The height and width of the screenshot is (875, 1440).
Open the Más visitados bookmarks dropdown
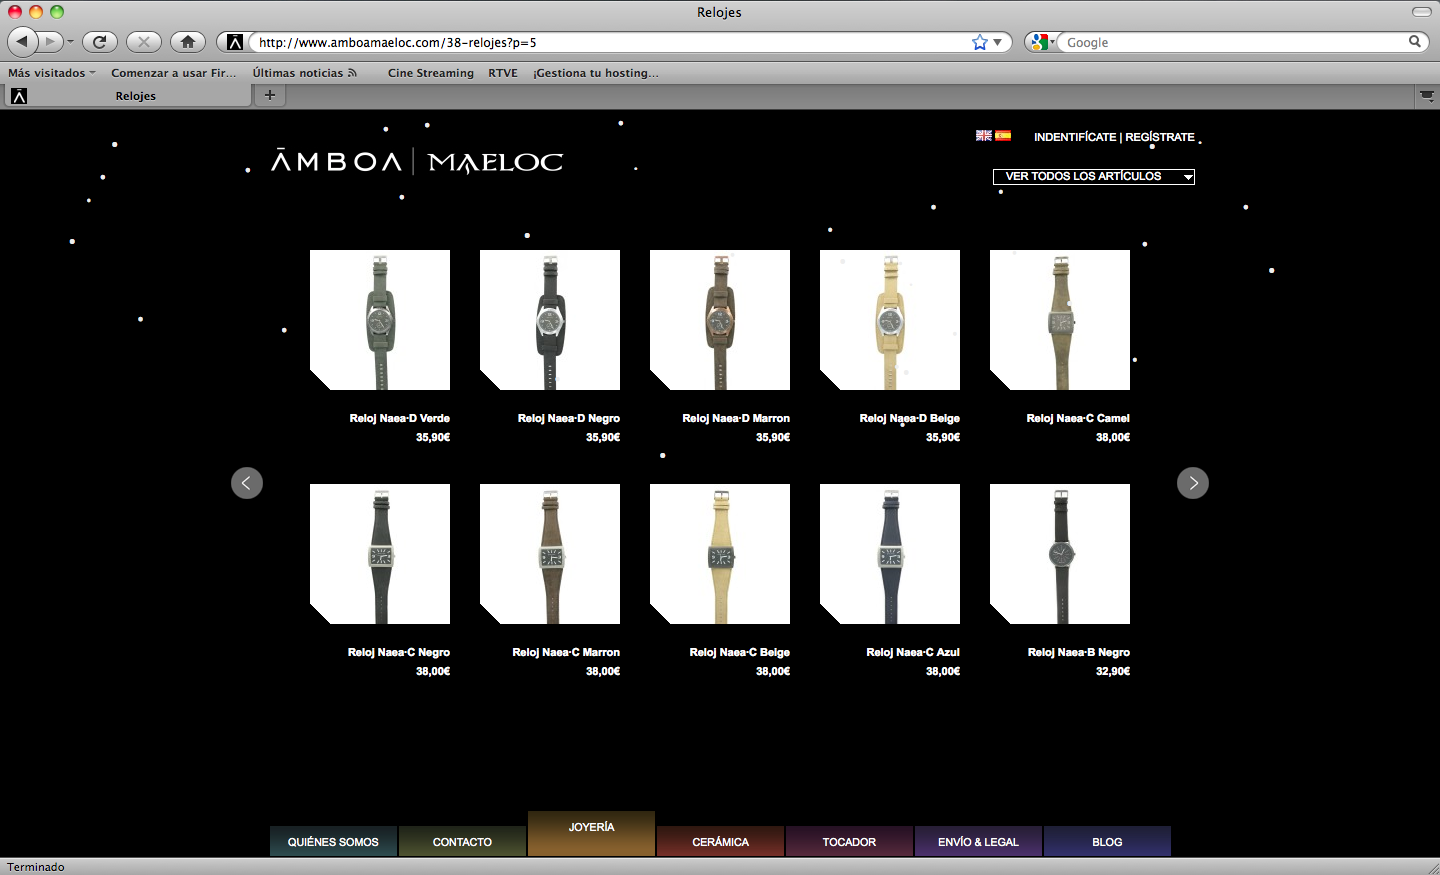[x=51, y=73]
